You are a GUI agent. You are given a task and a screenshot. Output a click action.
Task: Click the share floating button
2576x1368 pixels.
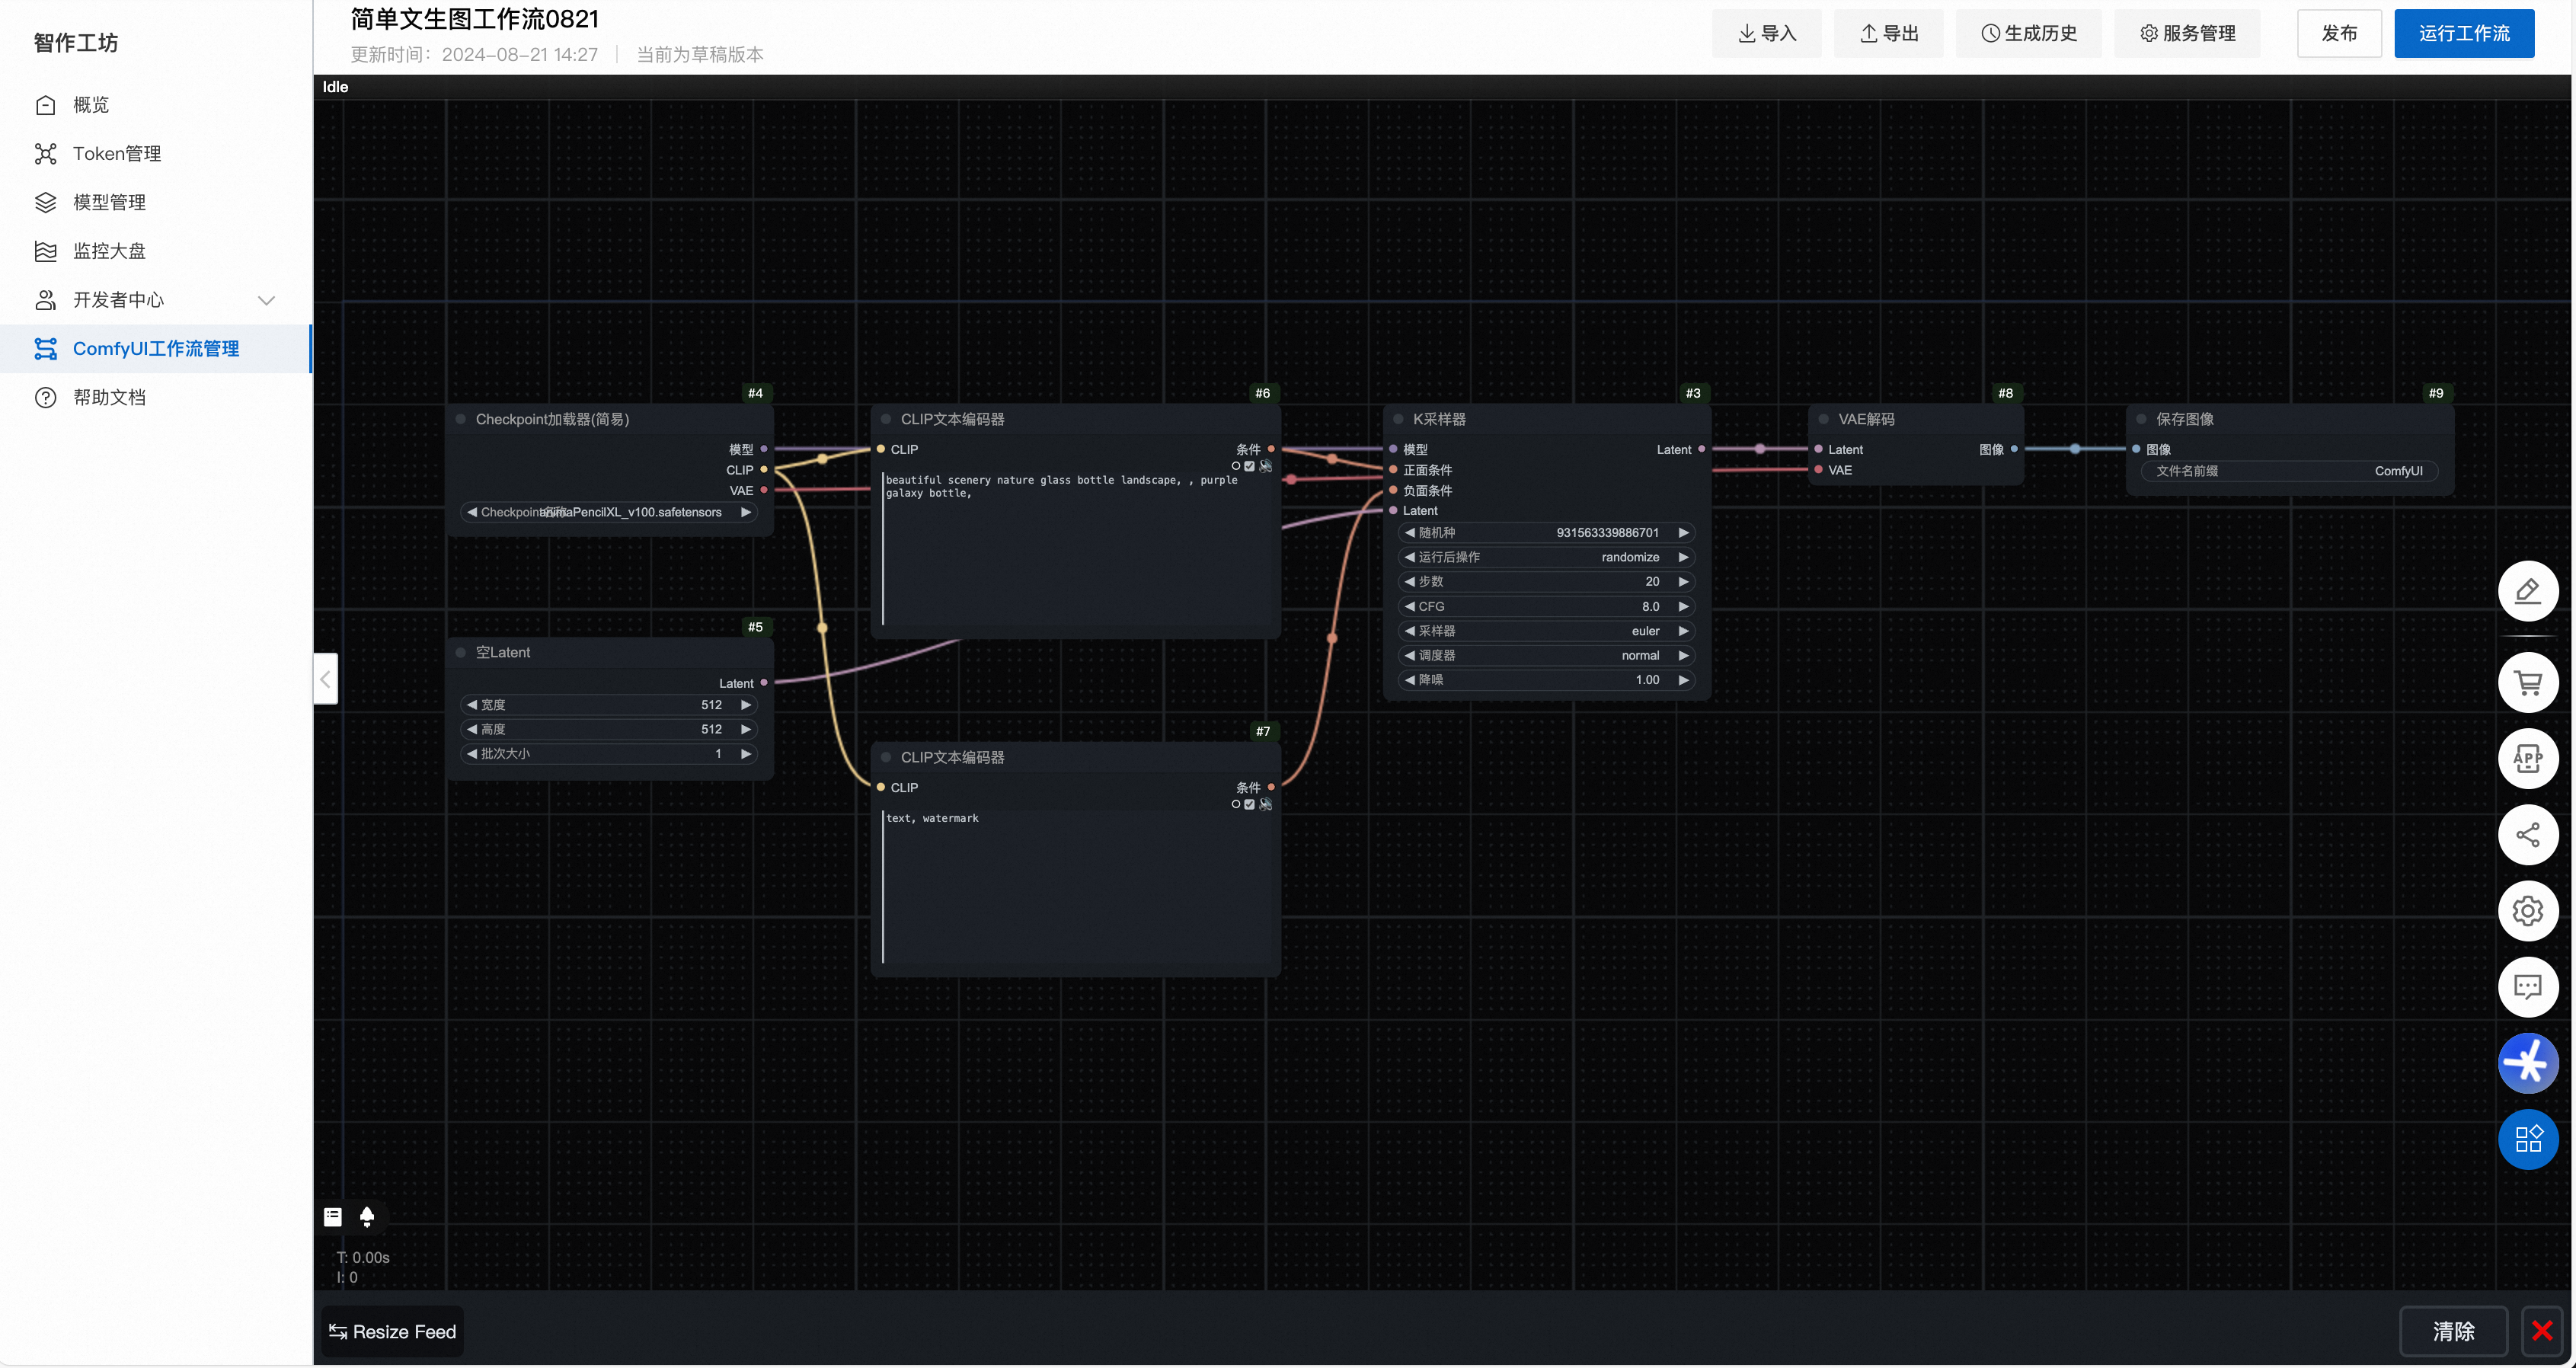(x=2527, y=835)
